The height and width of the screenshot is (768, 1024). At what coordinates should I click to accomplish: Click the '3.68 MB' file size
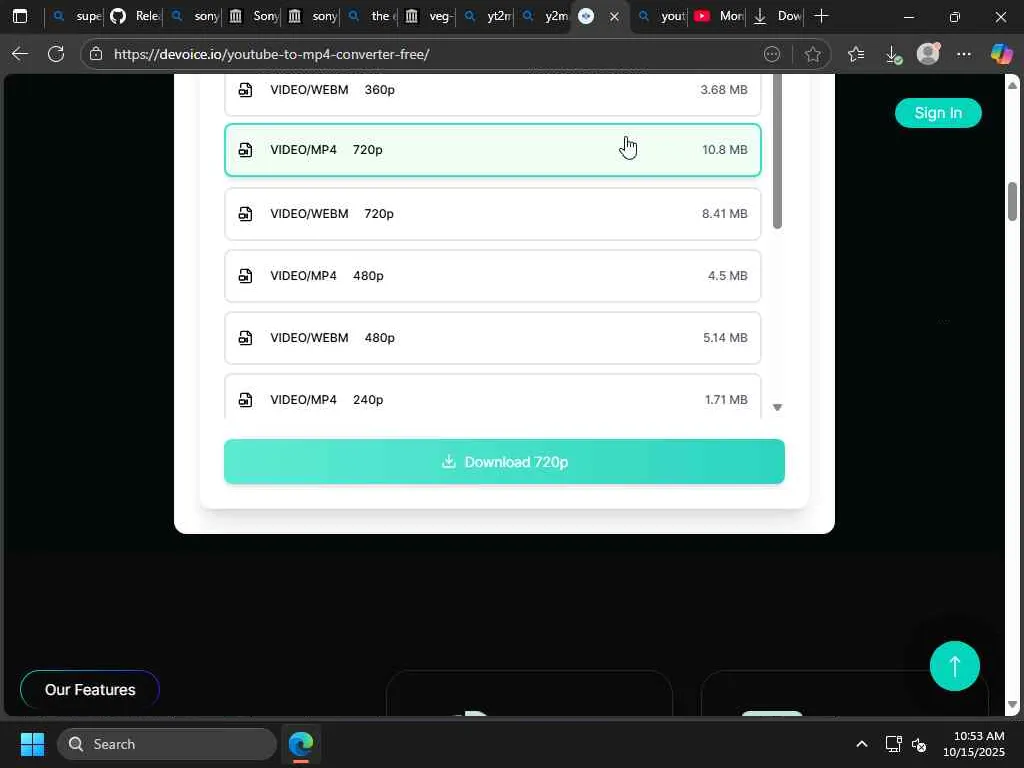coord(724,89)
